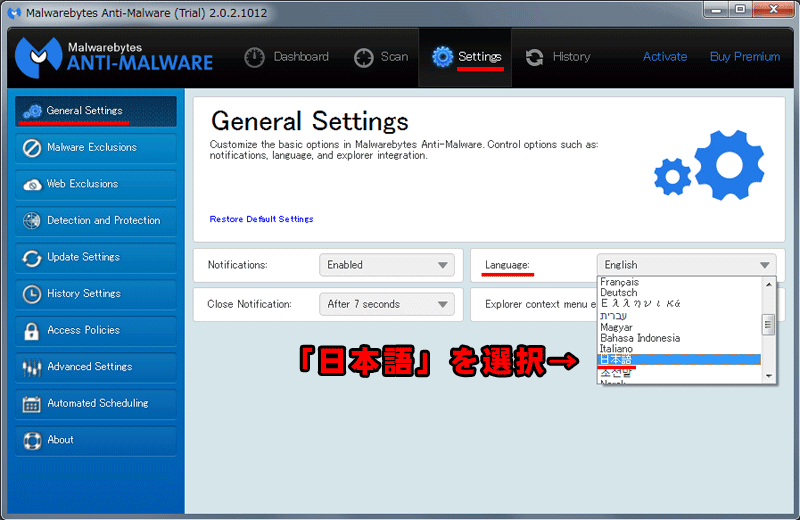
Task: Choose Greek from the language list
Action: point(679,304)
